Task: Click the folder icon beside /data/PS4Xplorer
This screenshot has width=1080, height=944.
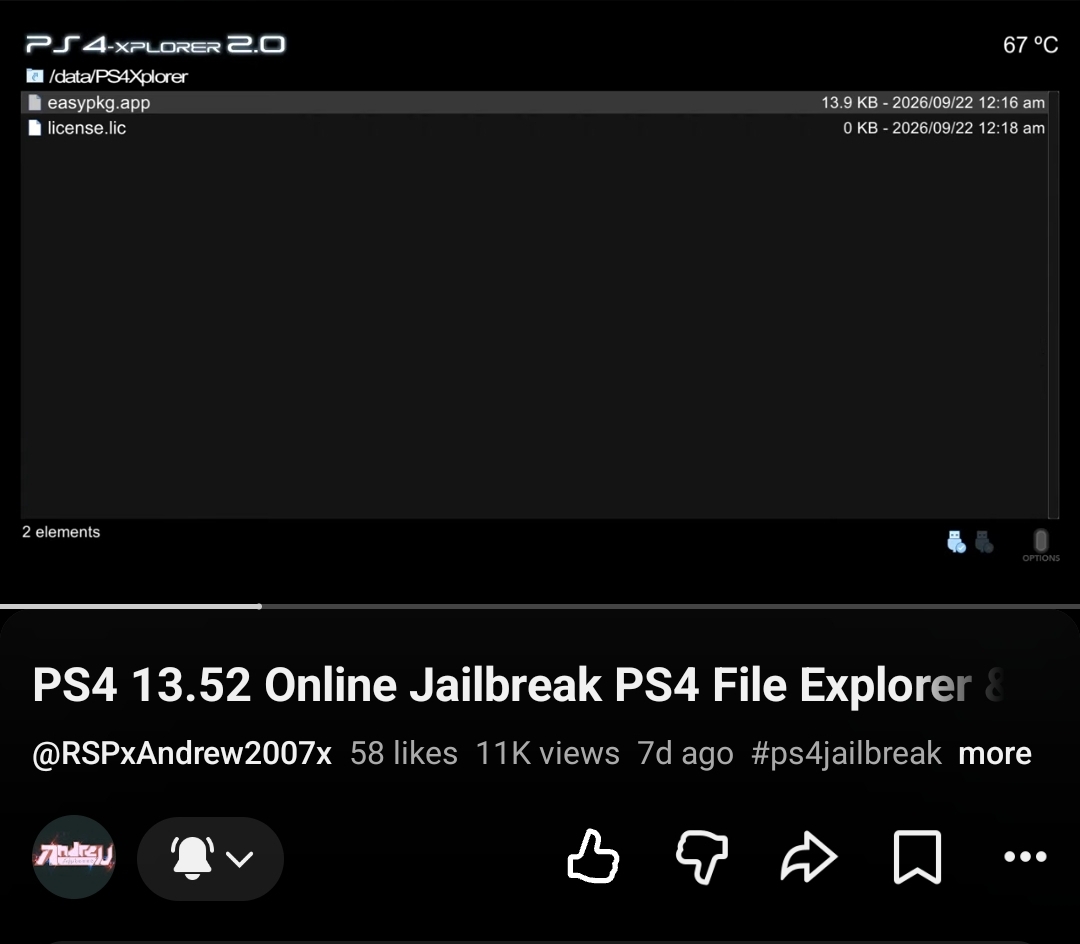Action: [x=34, y=76]
